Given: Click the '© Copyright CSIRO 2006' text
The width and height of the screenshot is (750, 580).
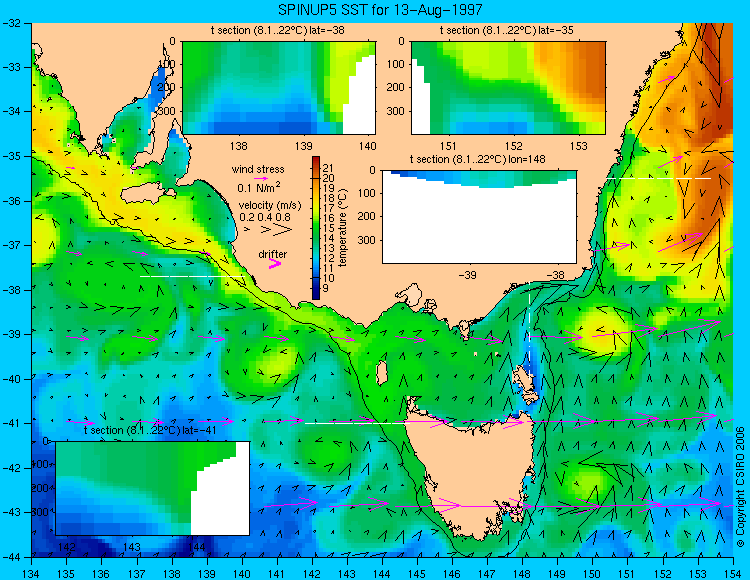Looking at the screenshot, I should 740,488.
